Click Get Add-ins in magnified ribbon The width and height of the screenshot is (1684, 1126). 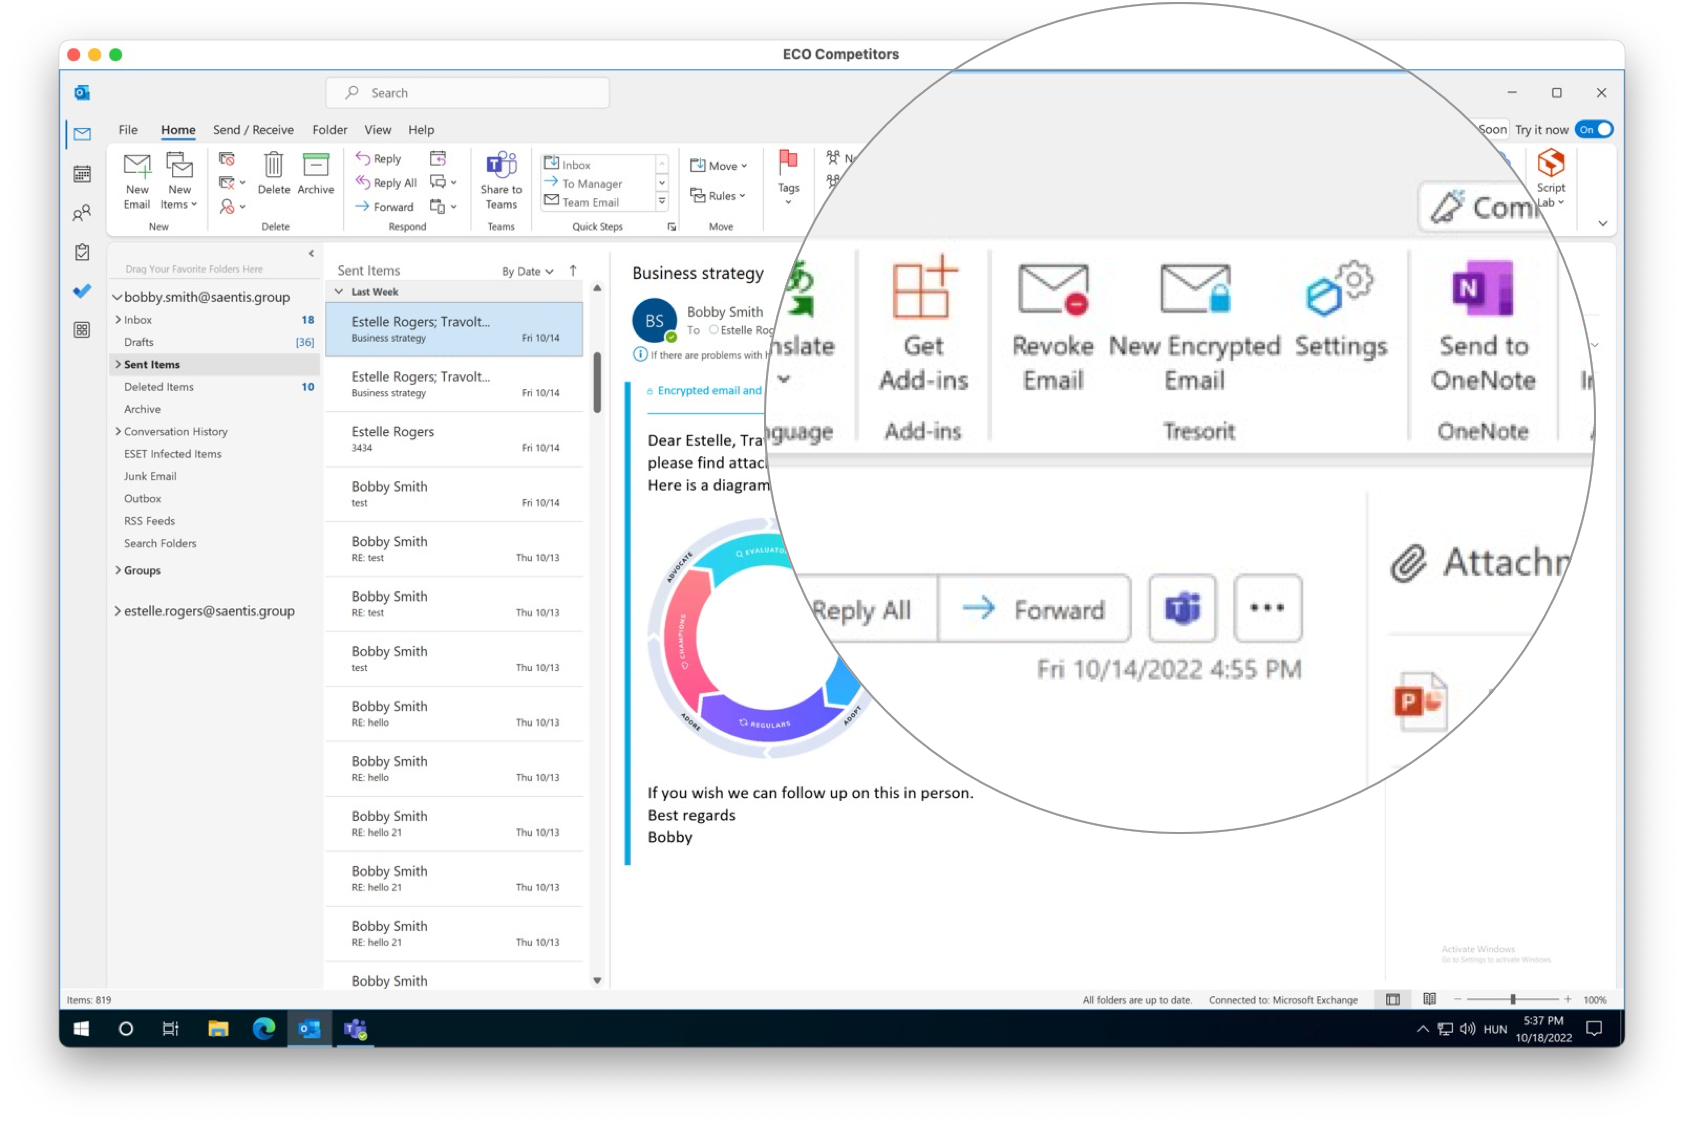(923, 326)
